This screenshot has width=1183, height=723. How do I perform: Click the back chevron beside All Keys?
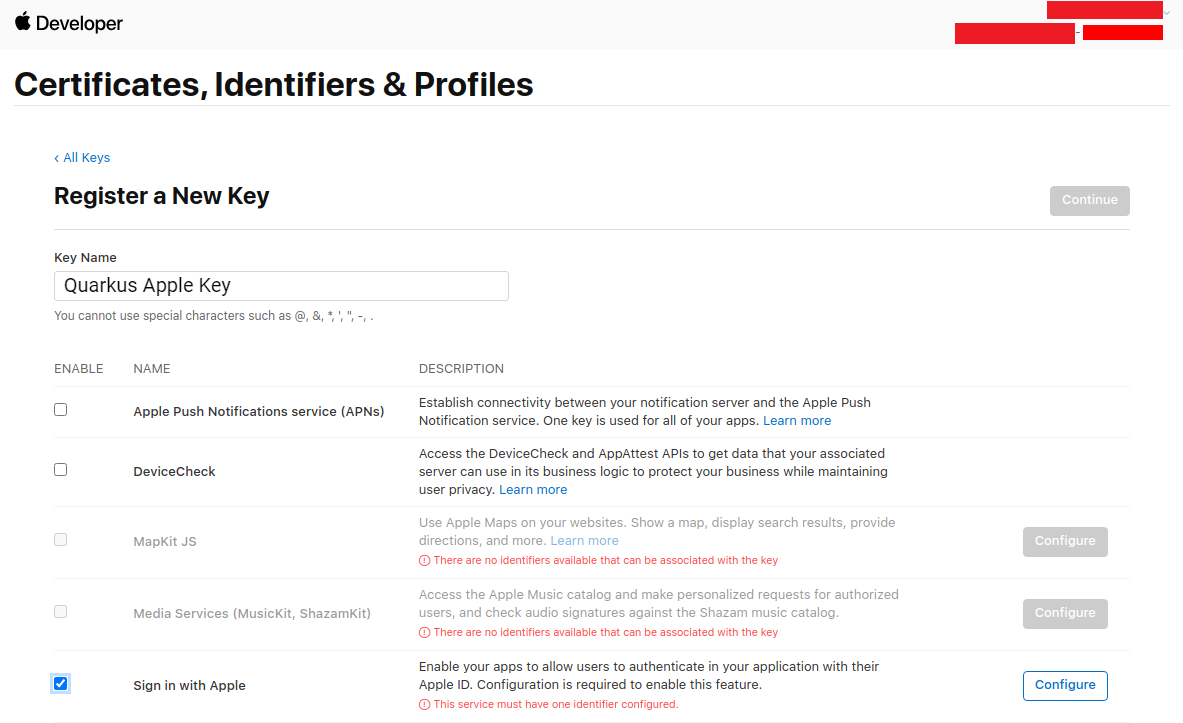click(57, 158)
